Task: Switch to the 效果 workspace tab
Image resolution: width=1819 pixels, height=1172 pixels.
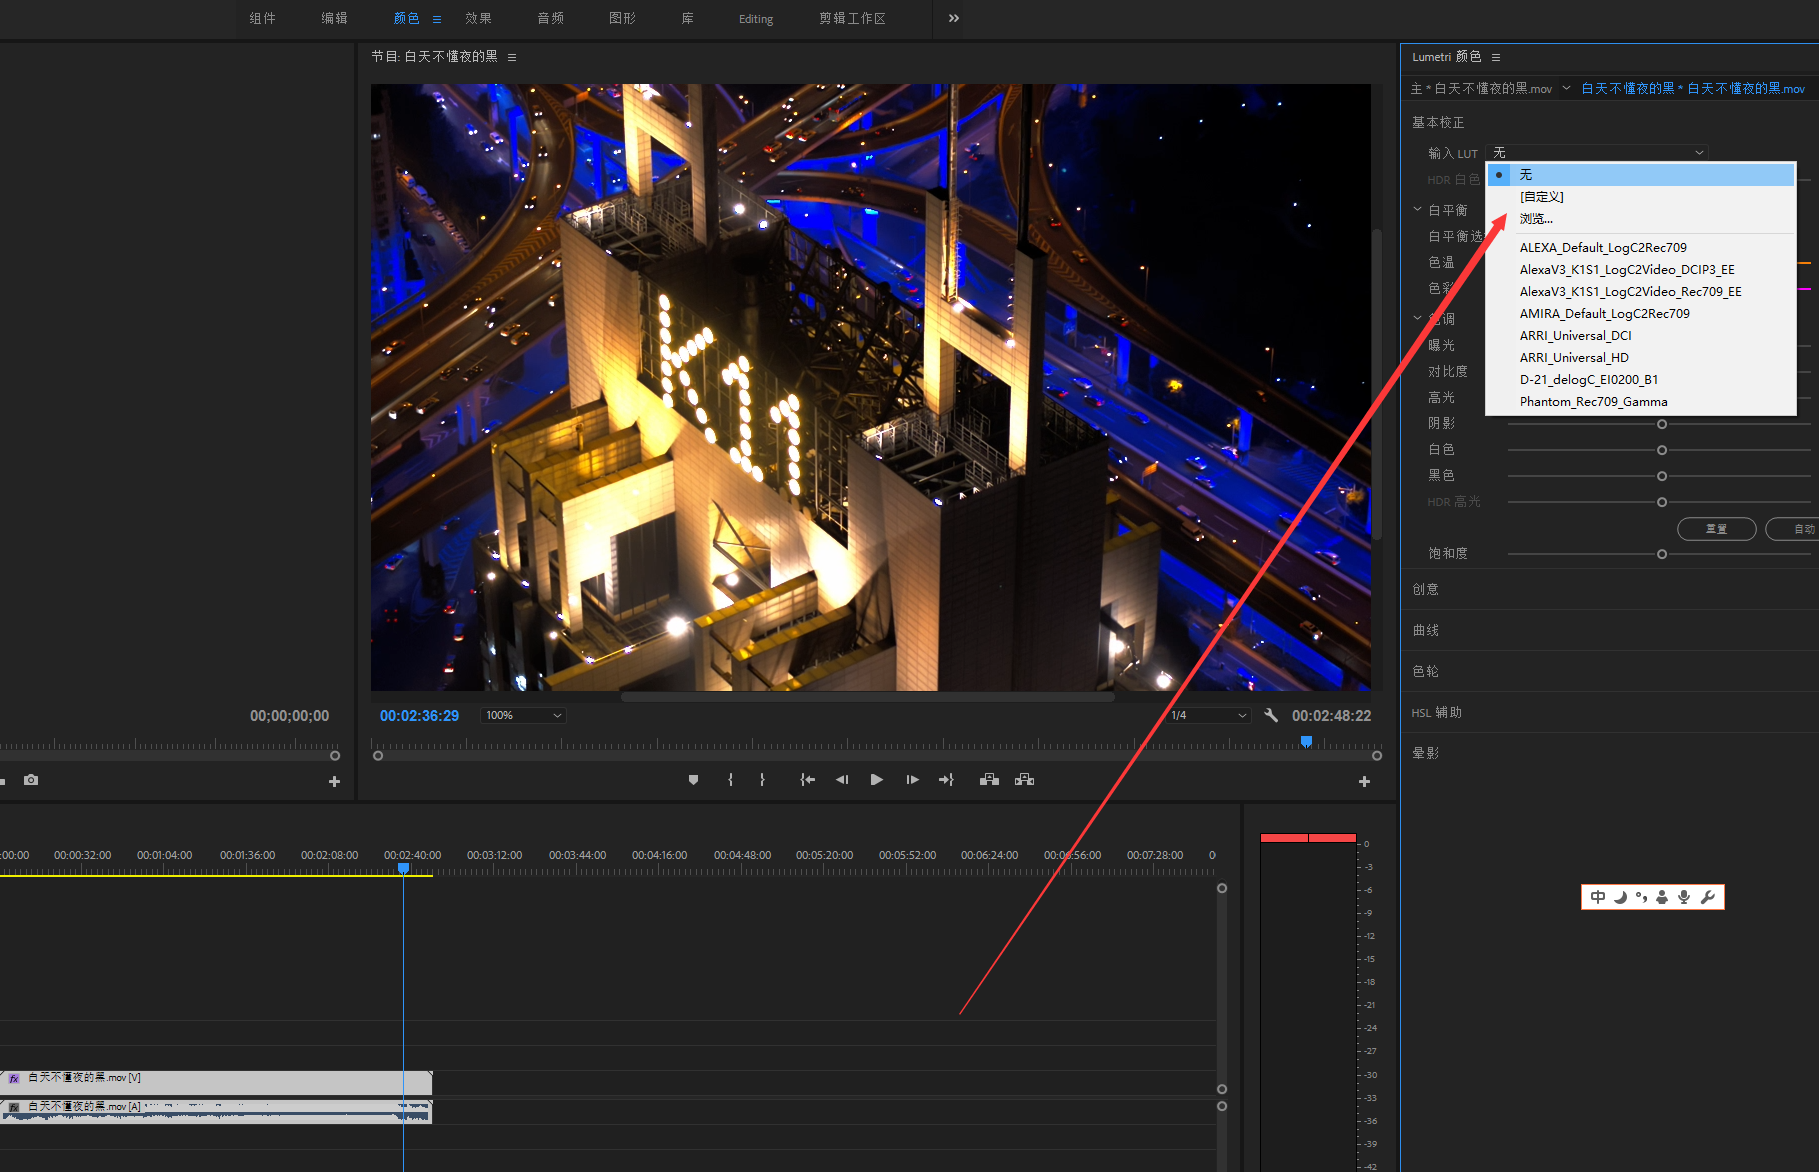Action: pos(478,18)
